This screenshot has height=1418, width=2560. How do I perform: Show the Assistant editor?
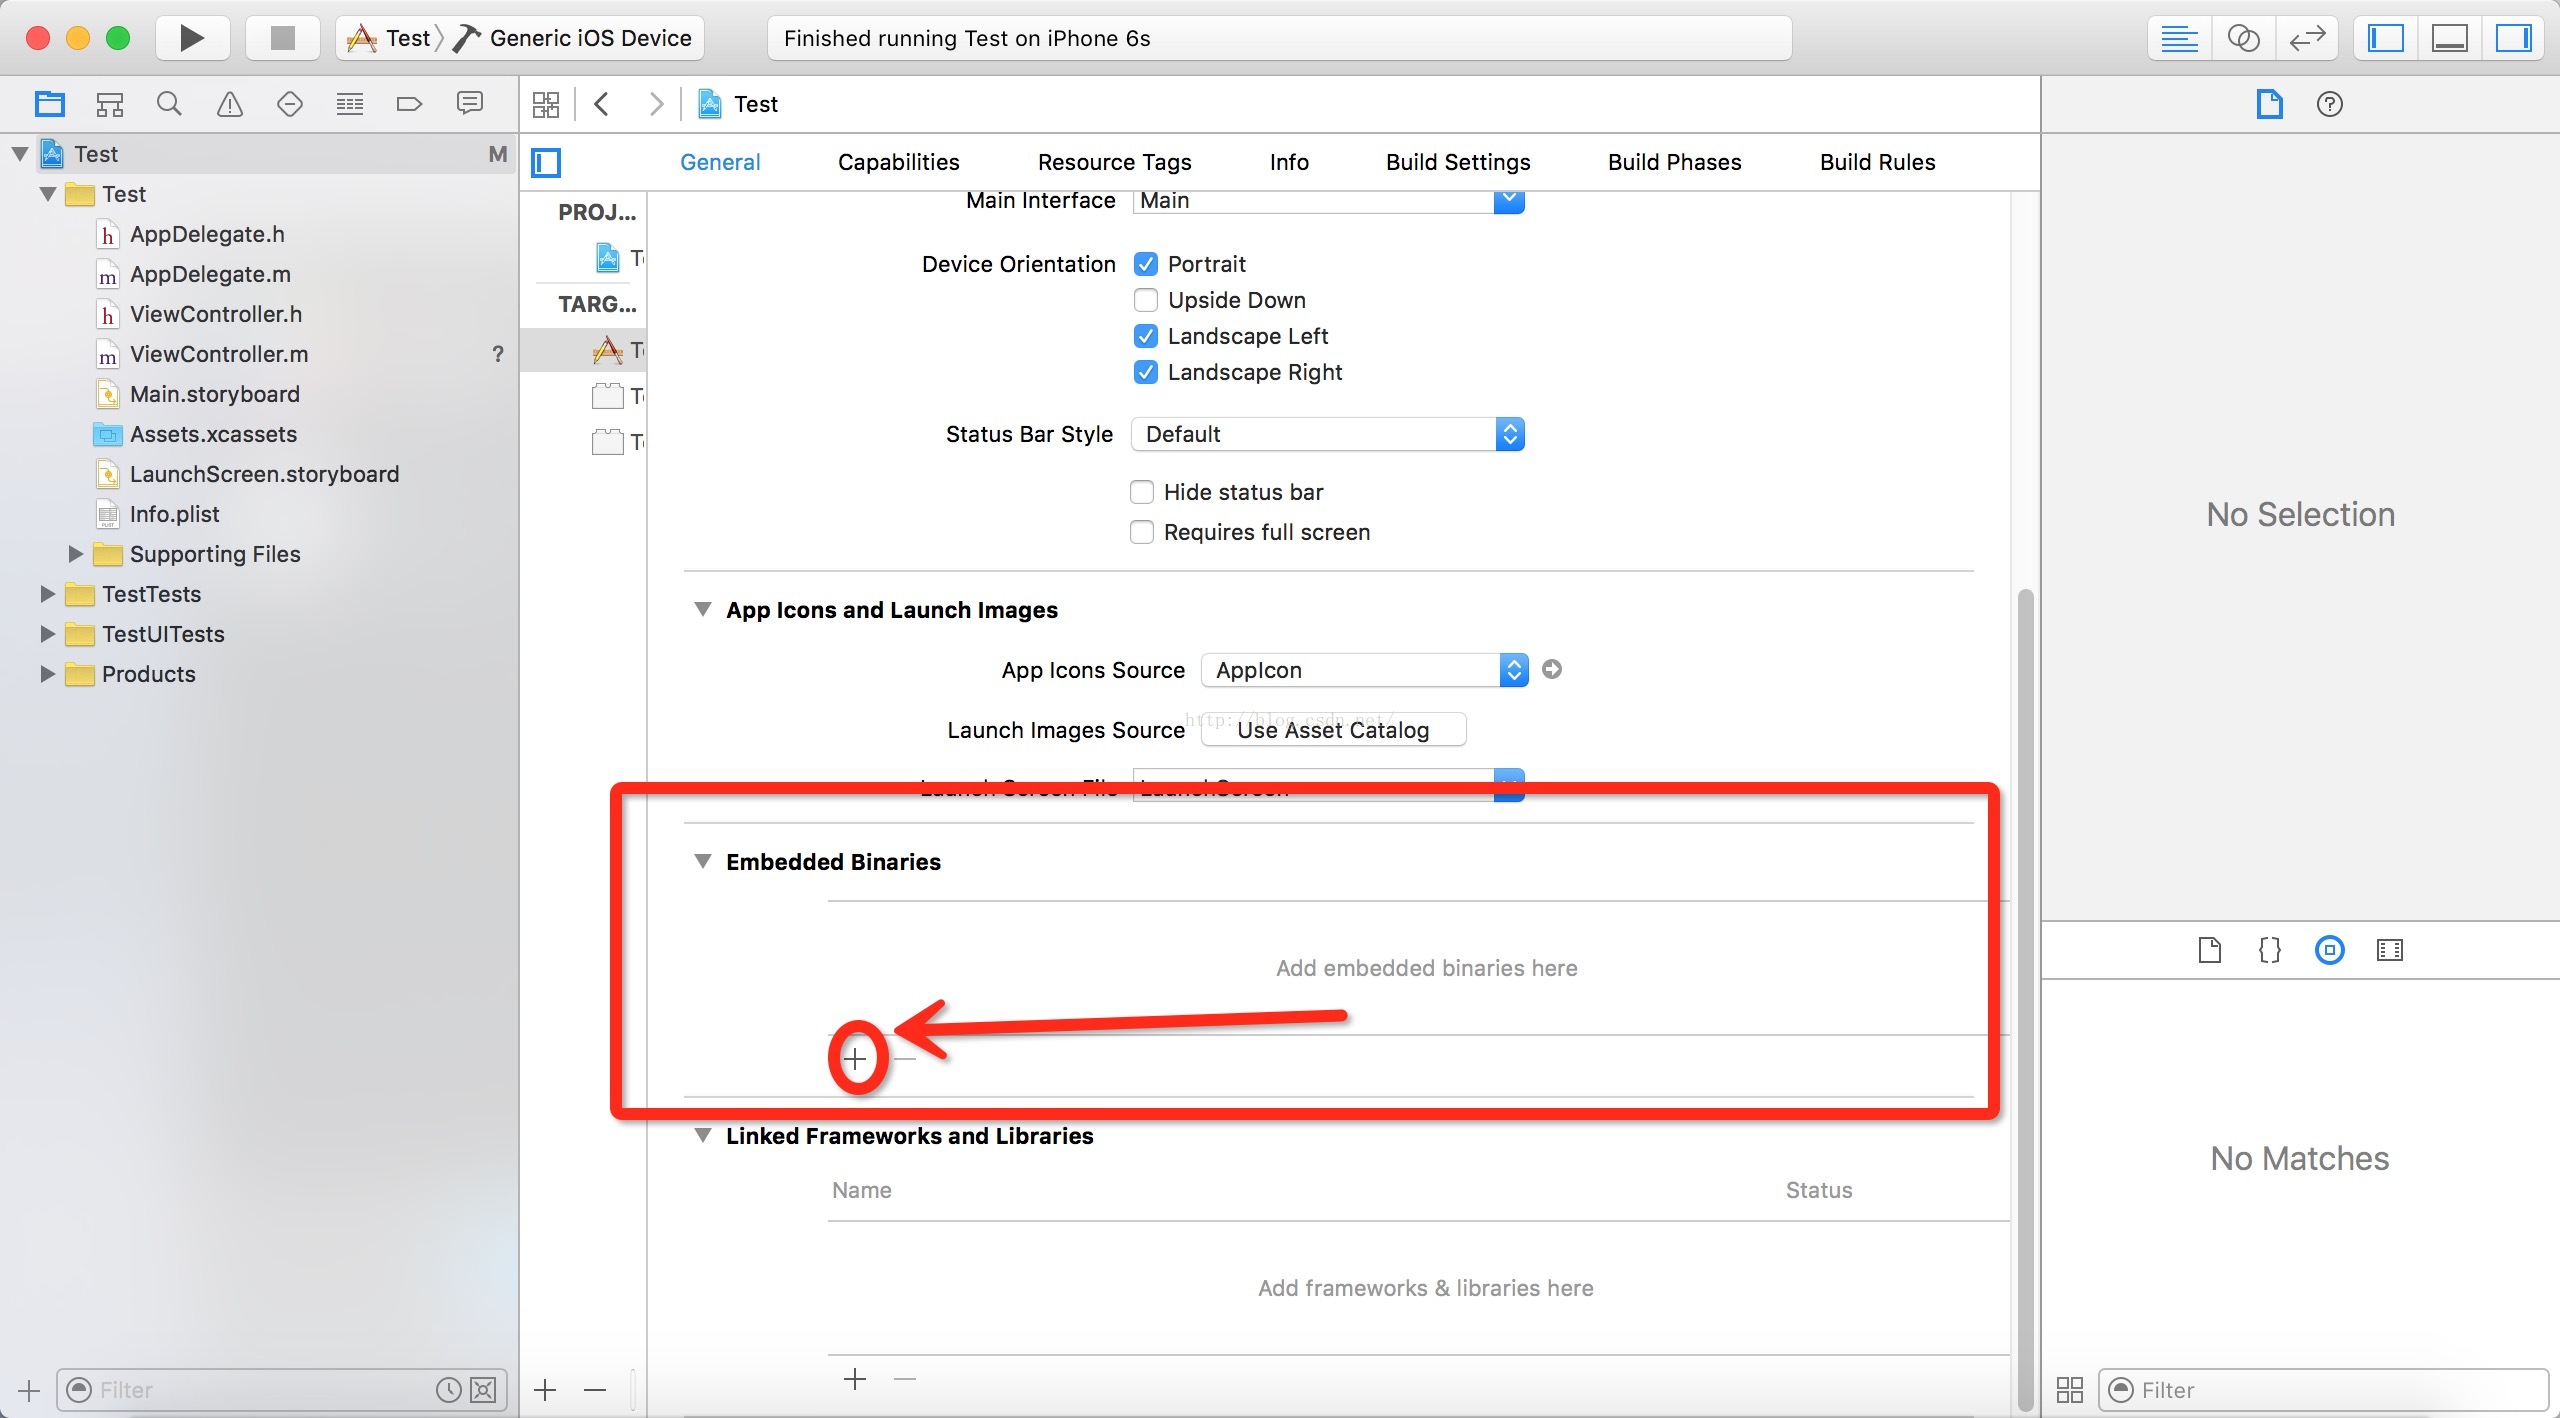tap(2243, 38)
